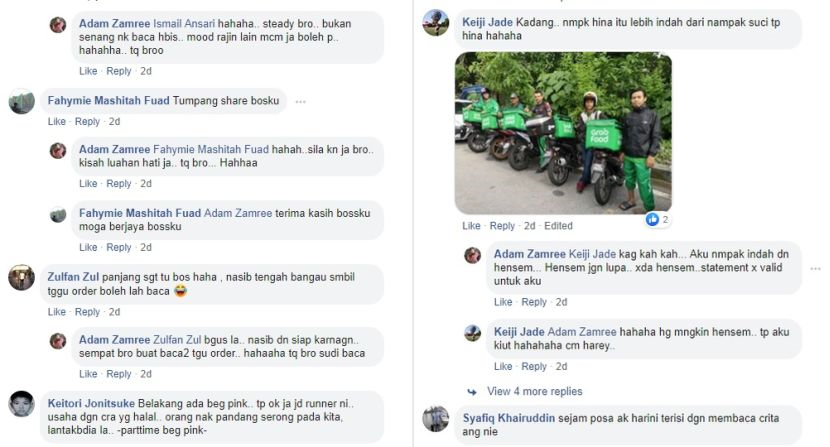
Task: Open options menu beside Adam Zamree's hensem reply
Action: pos(815,269)
